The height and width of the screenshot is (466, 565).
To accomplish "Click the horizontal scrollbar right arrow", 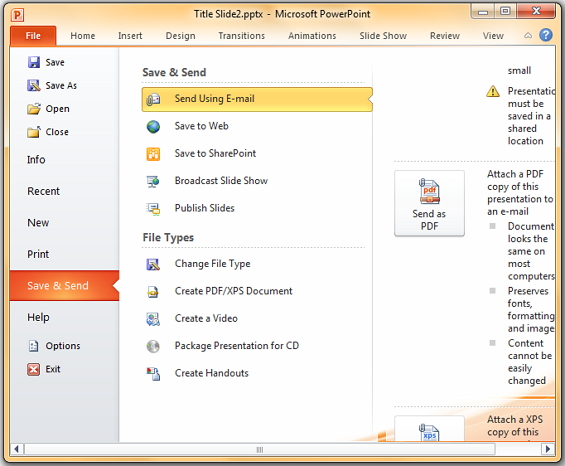I will [548, 449].
